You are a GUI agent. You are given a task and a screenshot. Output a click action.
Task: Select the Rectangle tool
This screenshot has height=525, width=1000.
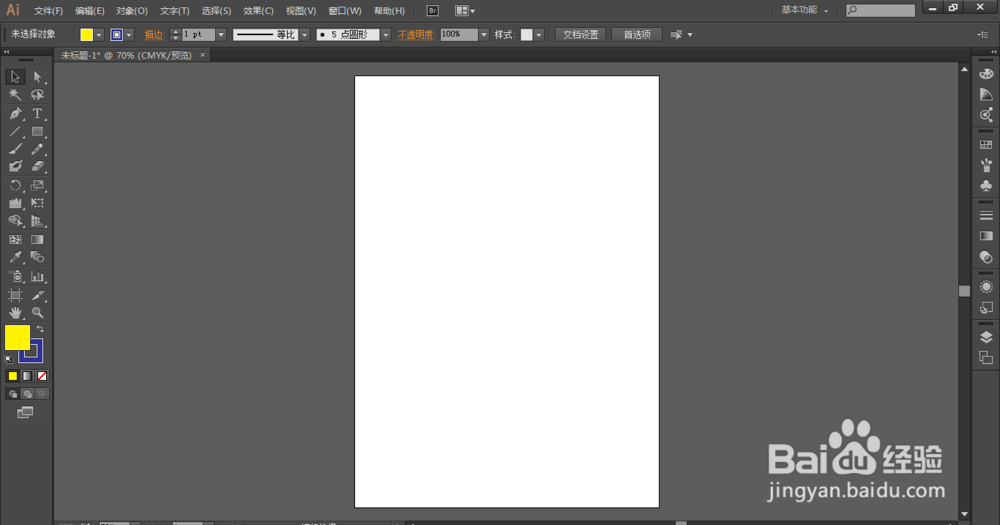click(37, 131)
